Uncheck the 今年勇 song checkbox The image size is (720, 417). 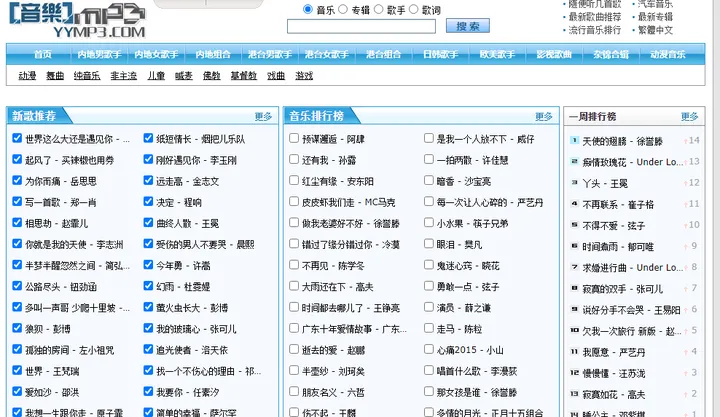click(148, 265)
